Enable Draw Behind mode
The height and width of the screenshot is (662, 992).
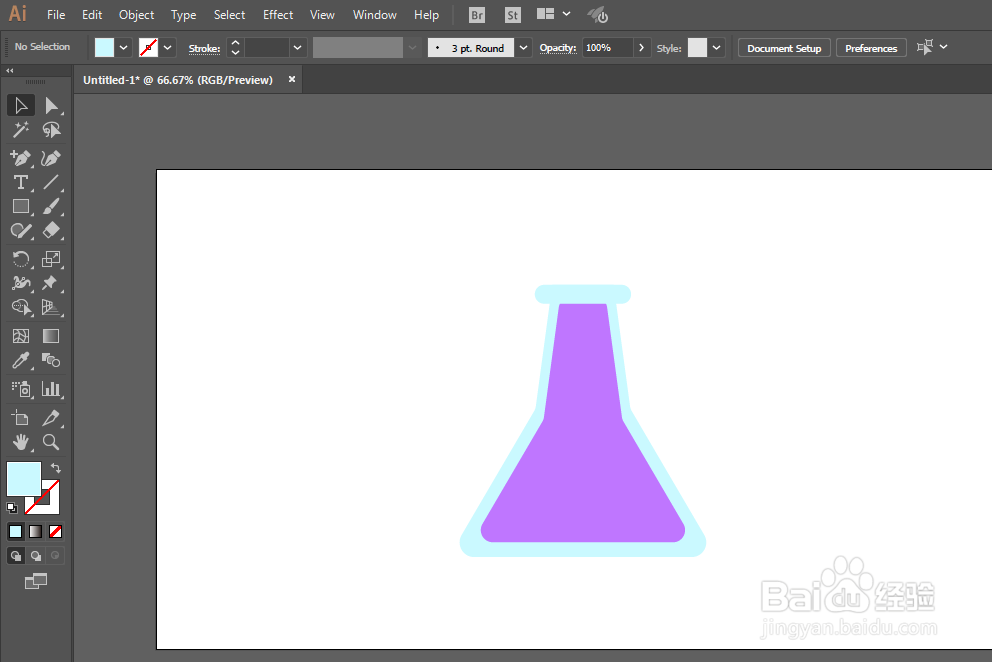35,556
